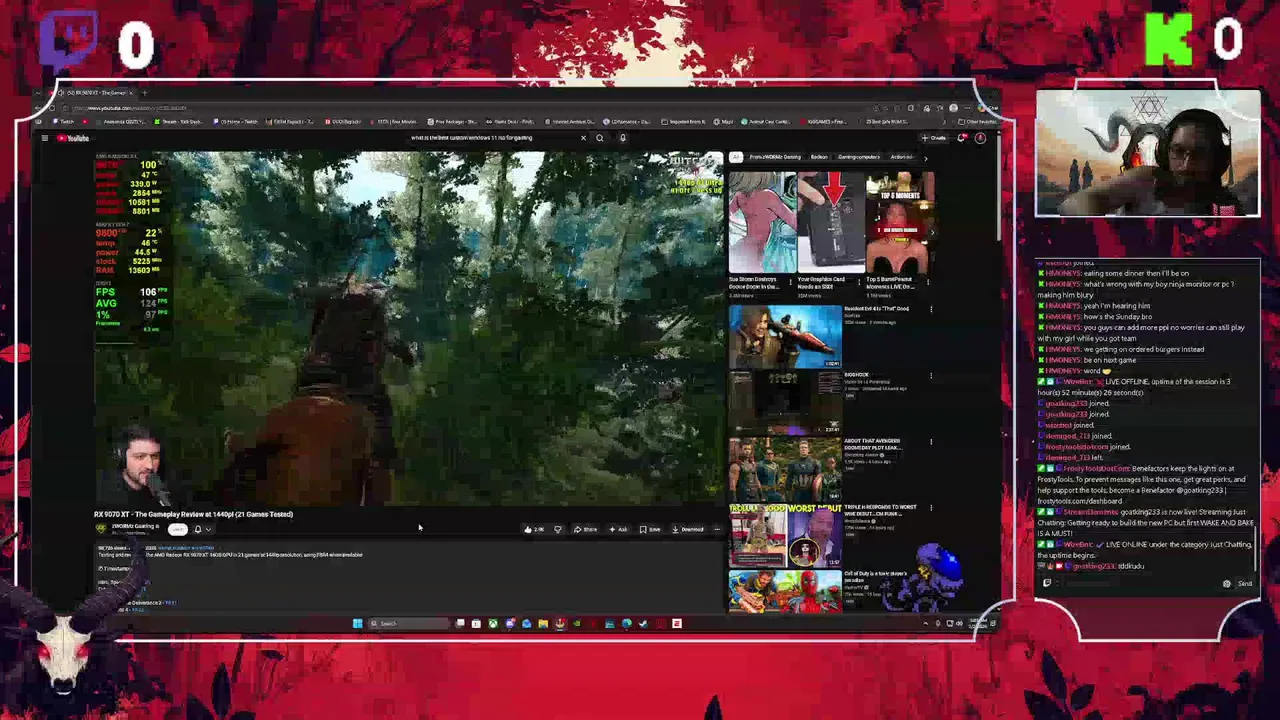
Task: Share the RX 9070 XT video
Action: tap(586, 530)
